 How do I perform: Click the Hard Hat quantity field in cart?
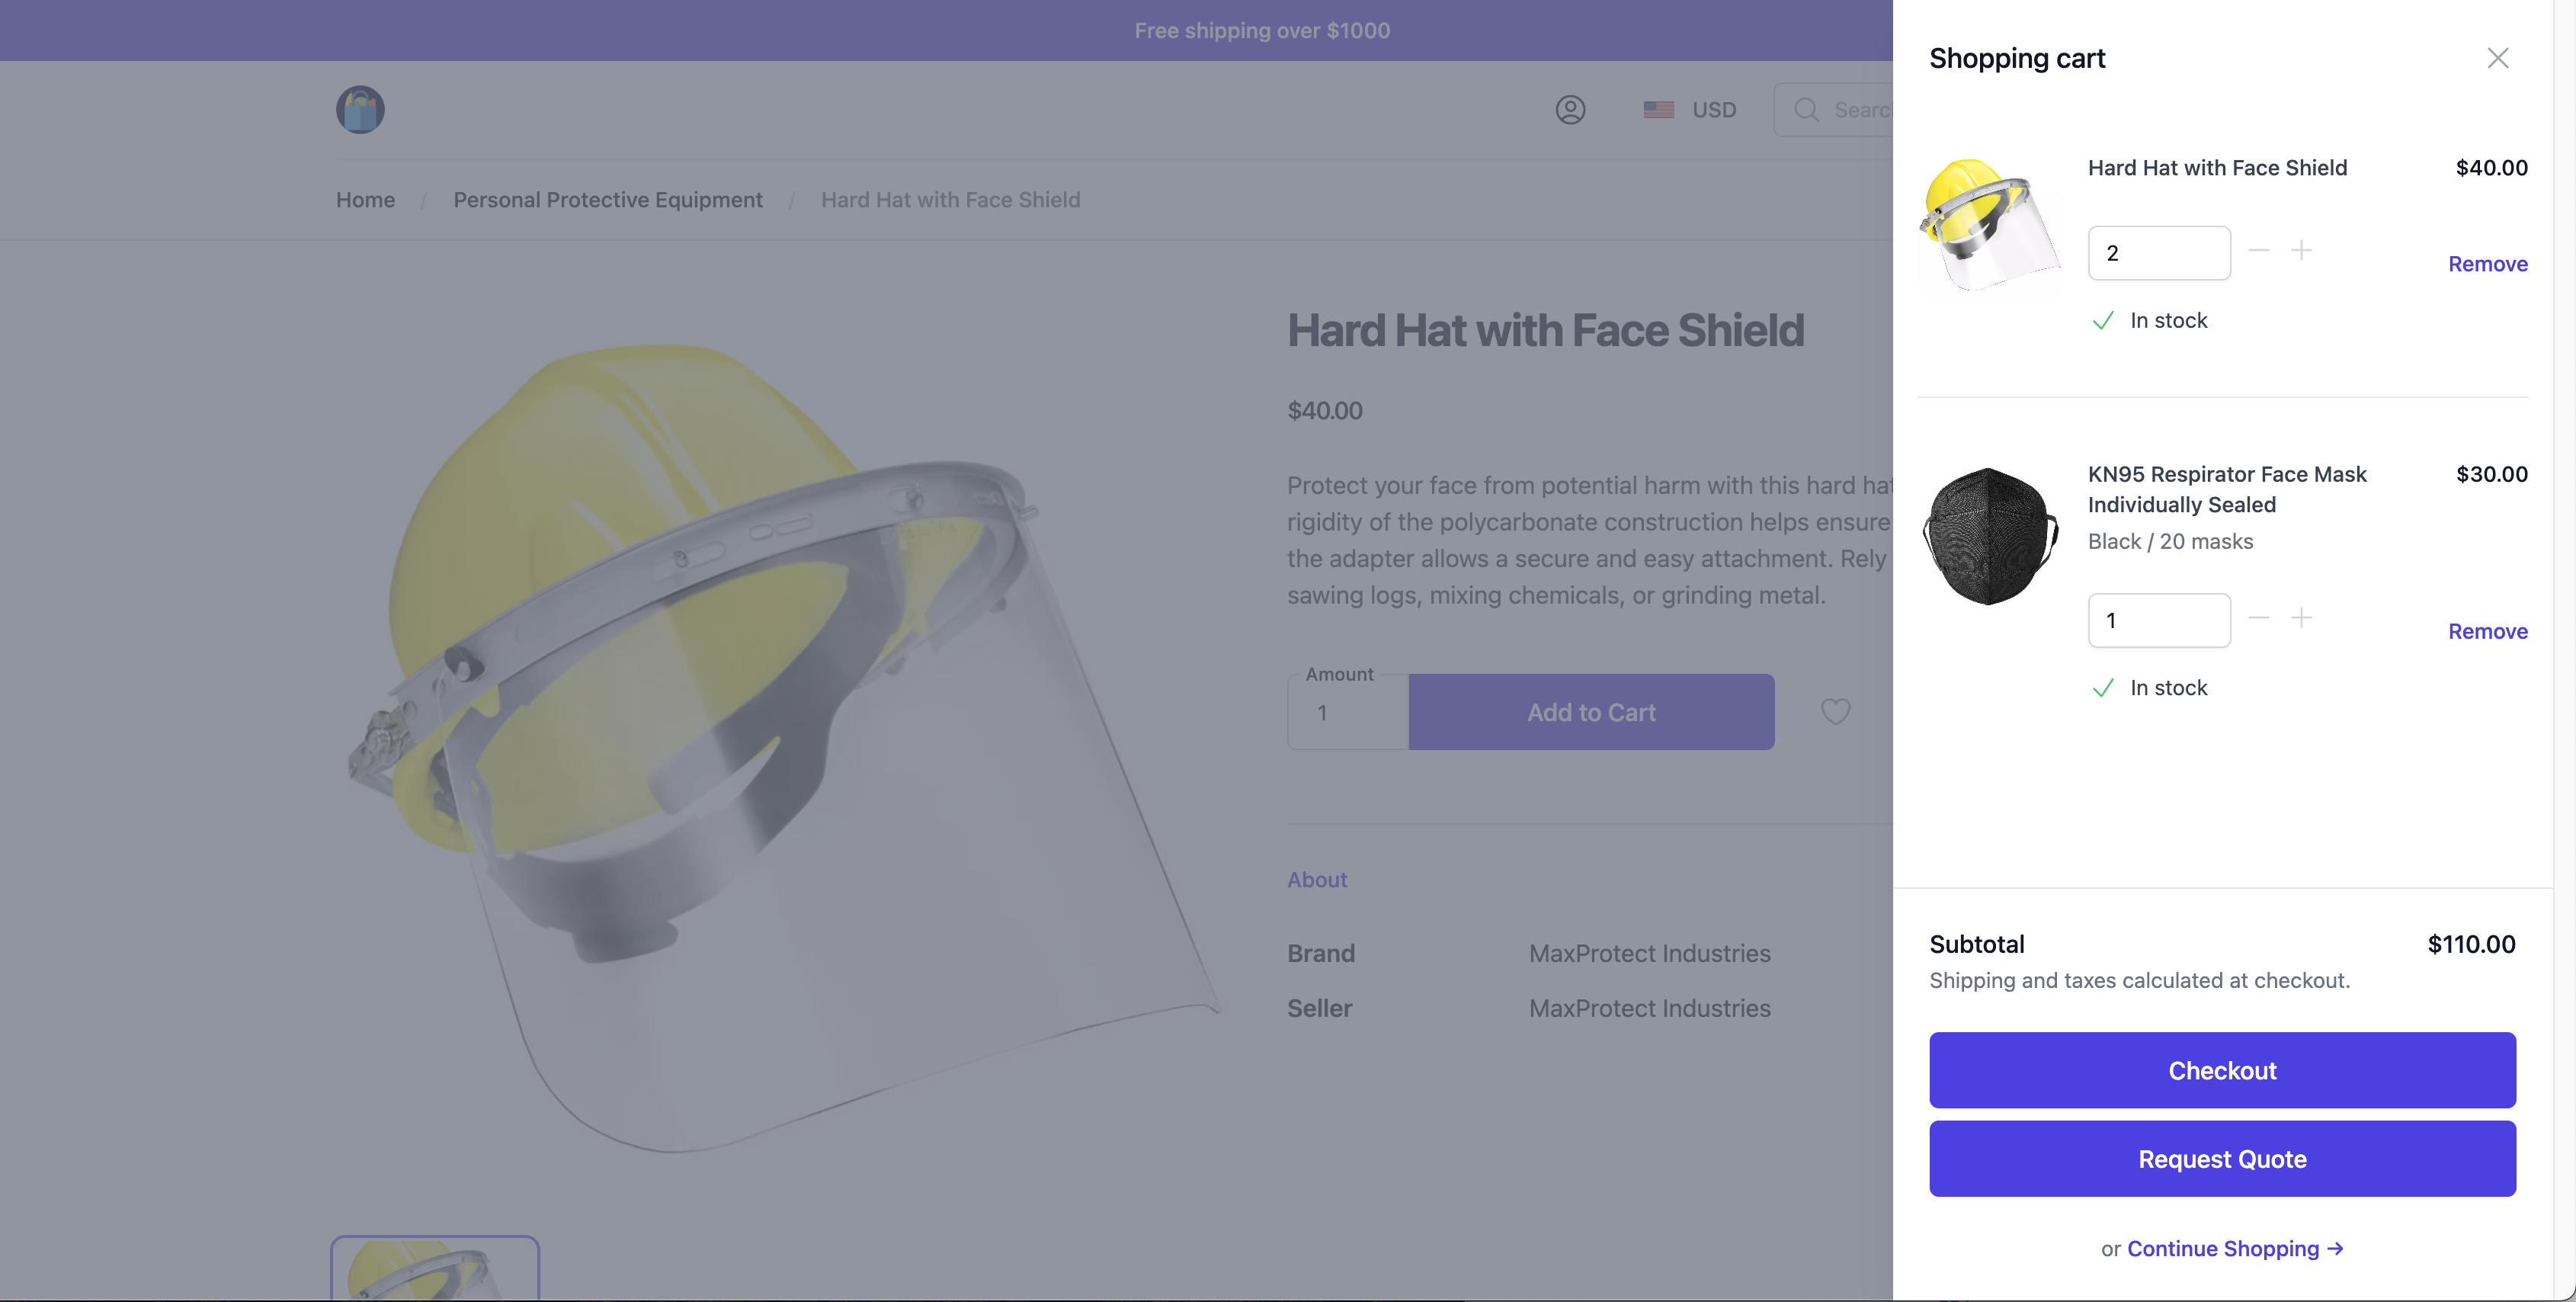coord(2158,253)
